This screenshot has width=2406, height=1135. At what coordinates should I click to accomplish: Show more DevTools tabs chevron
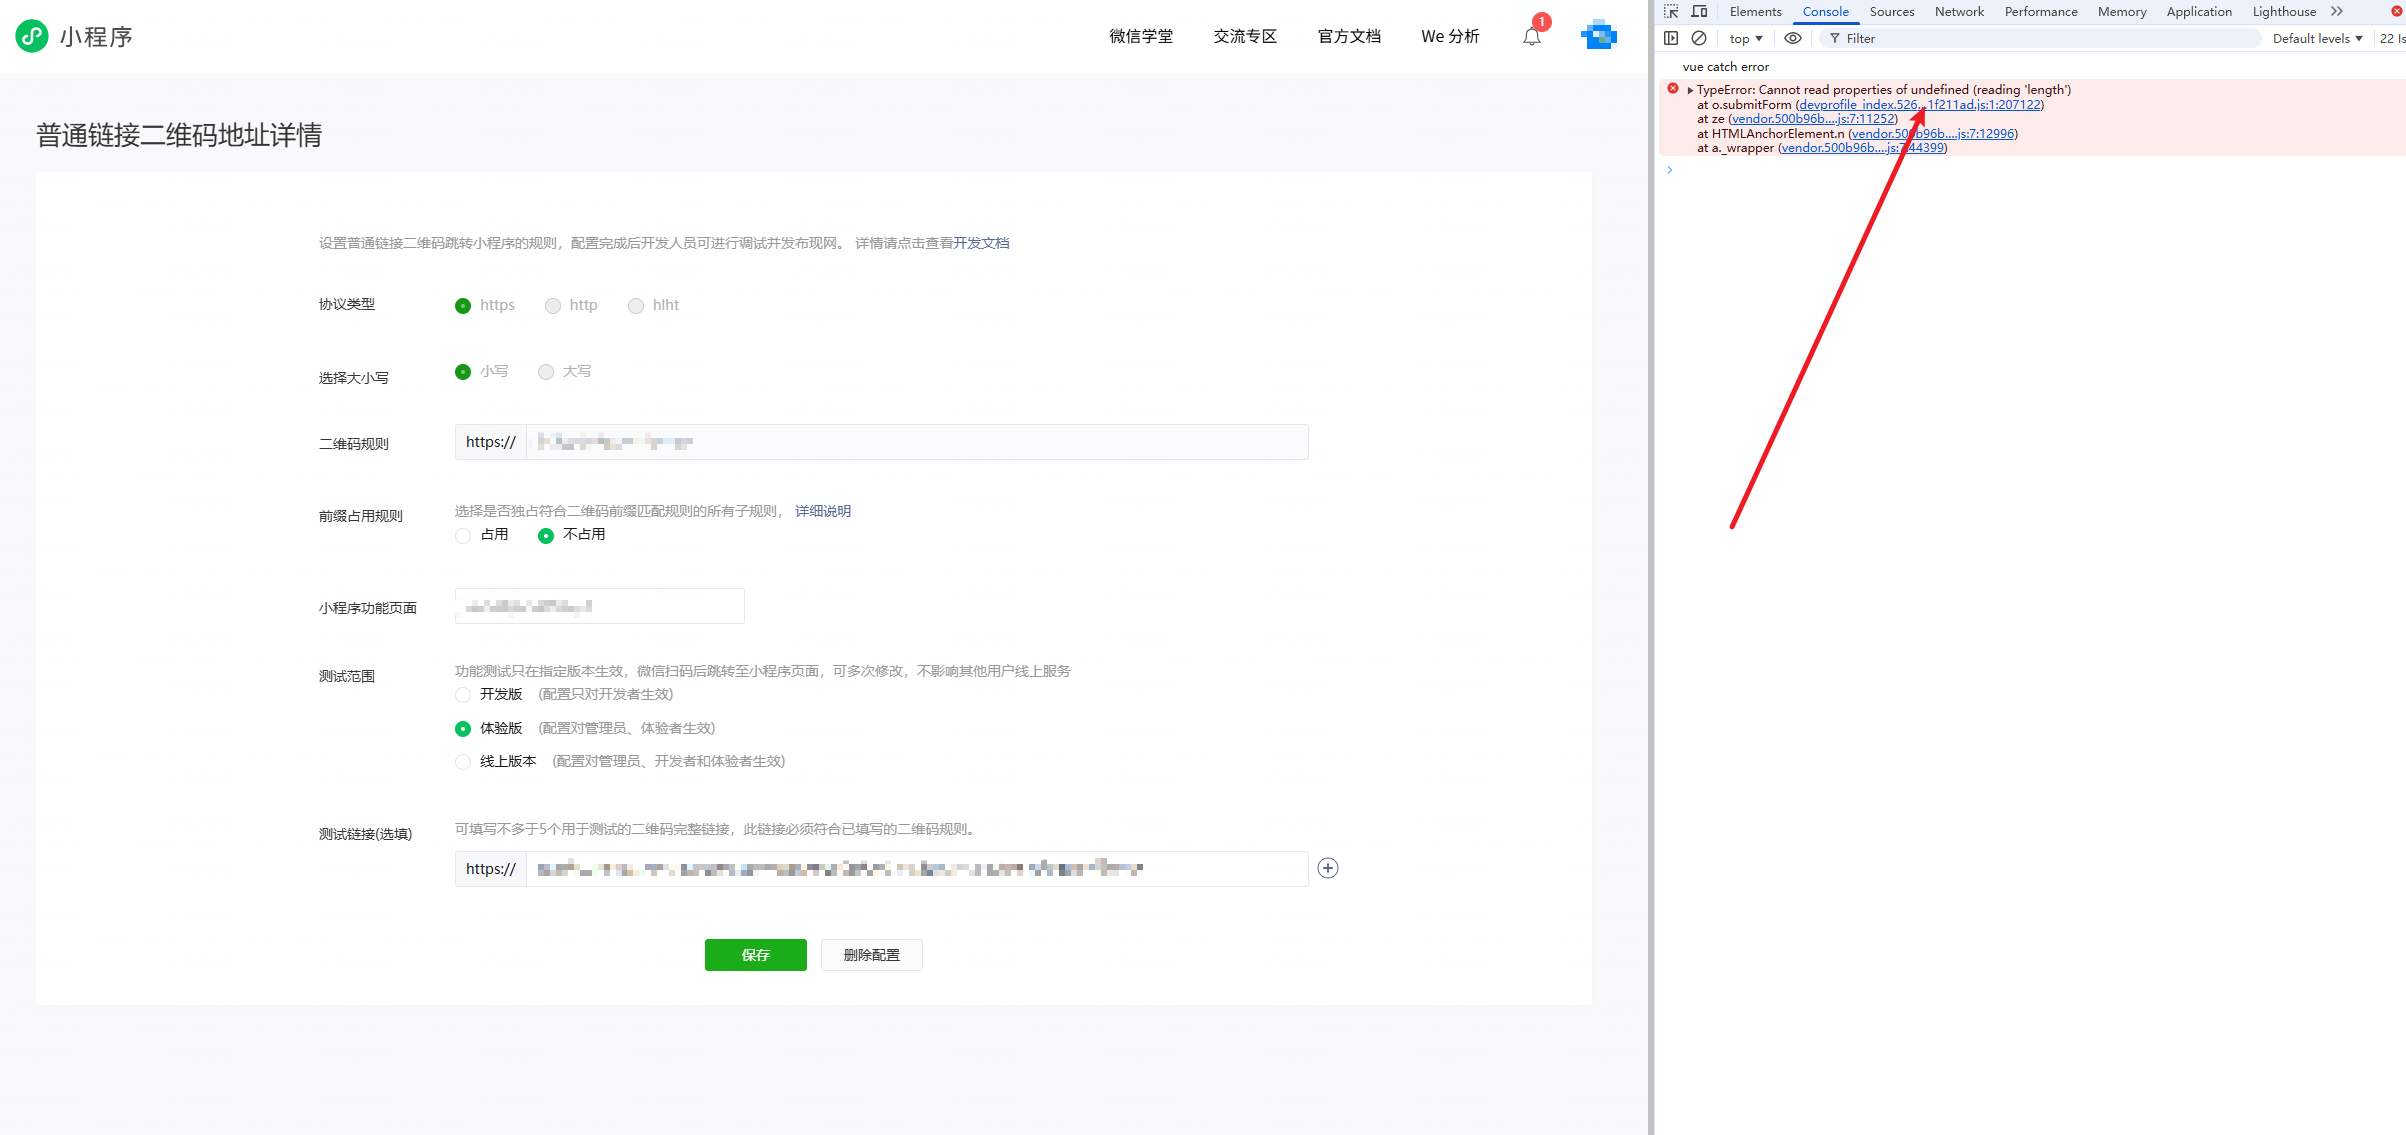(x=2337, y=12)
